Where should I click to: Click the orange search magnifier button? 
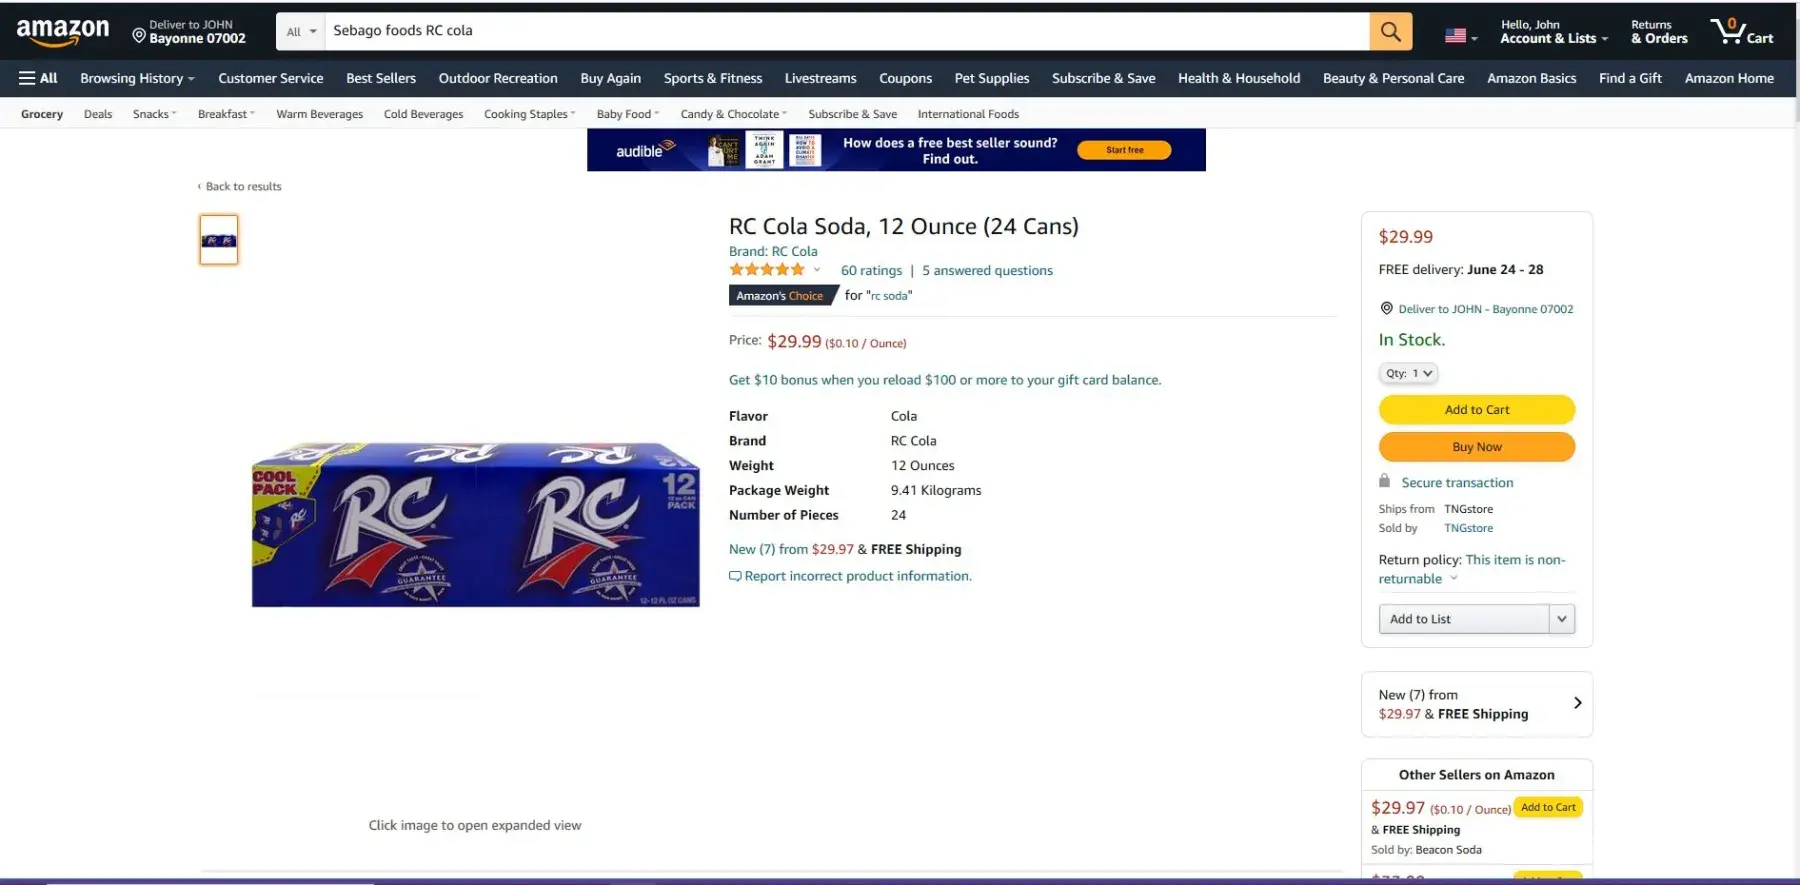coord(1390,31)
